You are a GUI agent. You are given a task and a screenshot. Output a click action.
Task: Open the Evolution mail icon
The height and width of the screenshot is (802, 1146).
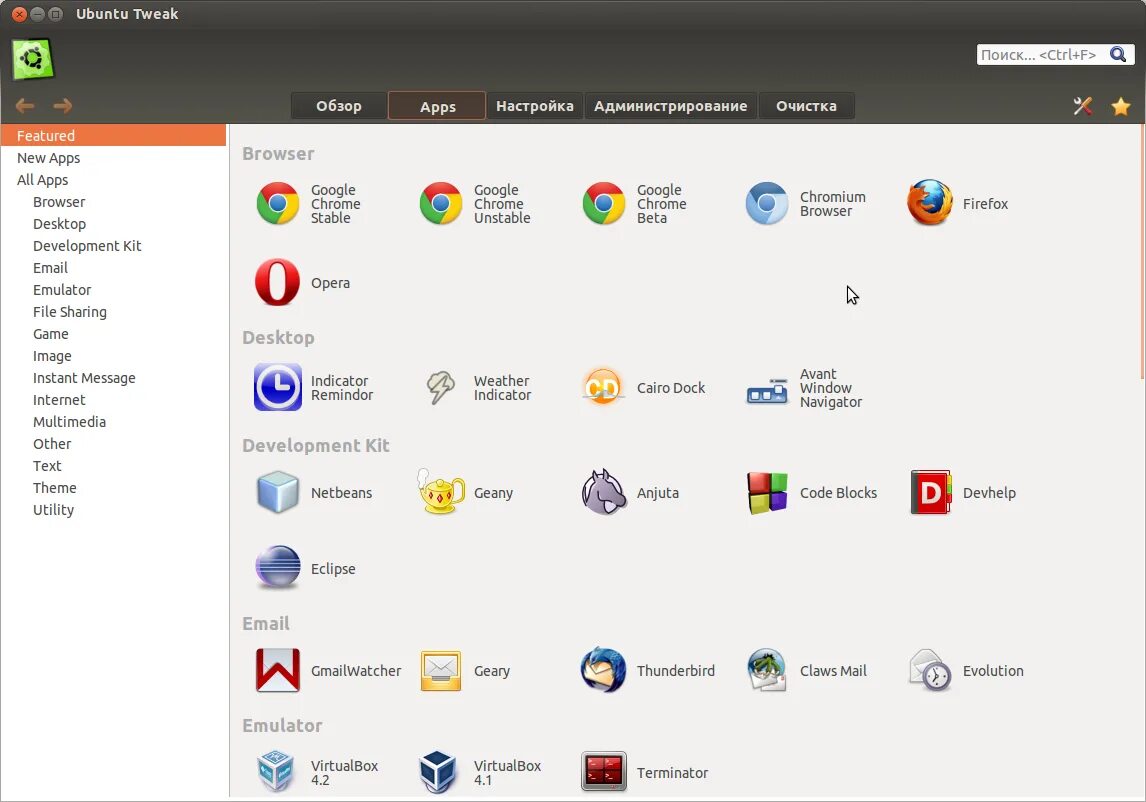pos(930,670)
